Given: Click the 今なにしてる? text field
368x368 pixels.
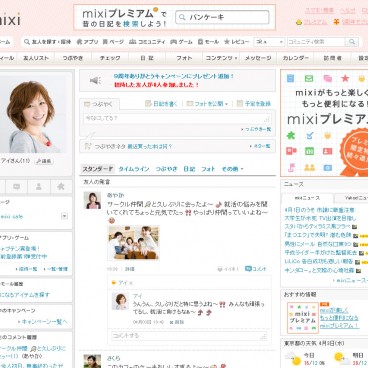Looking at the screenshot, I should pyautogui.click(x=177, y=118).
